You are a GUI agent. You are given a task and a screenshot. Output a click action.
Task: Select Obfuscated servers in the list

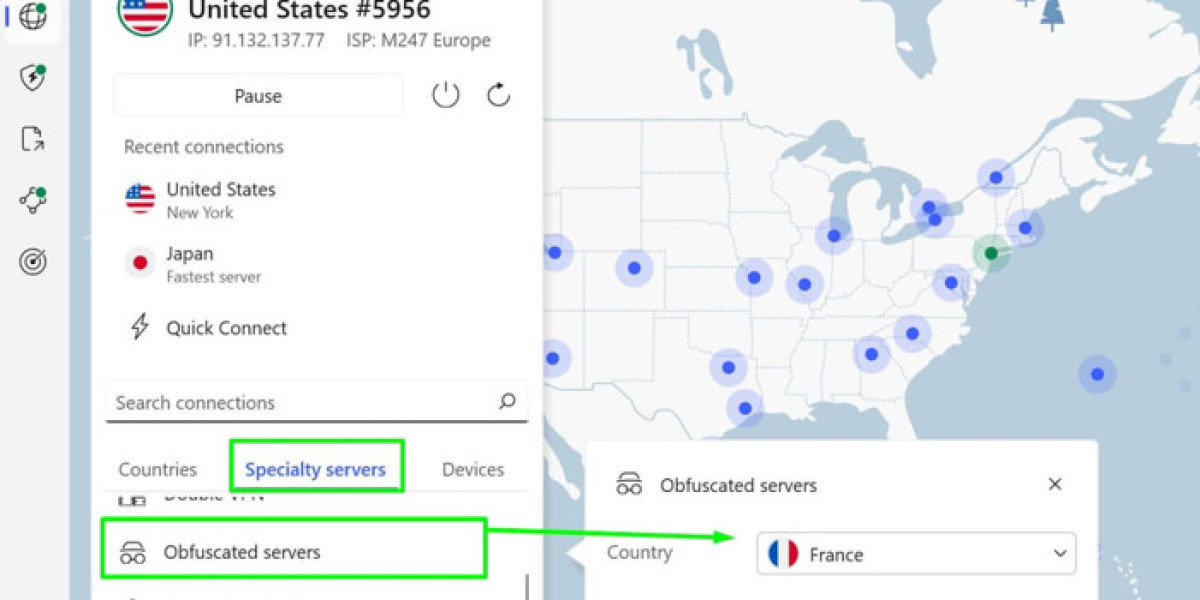coord(242,551)
